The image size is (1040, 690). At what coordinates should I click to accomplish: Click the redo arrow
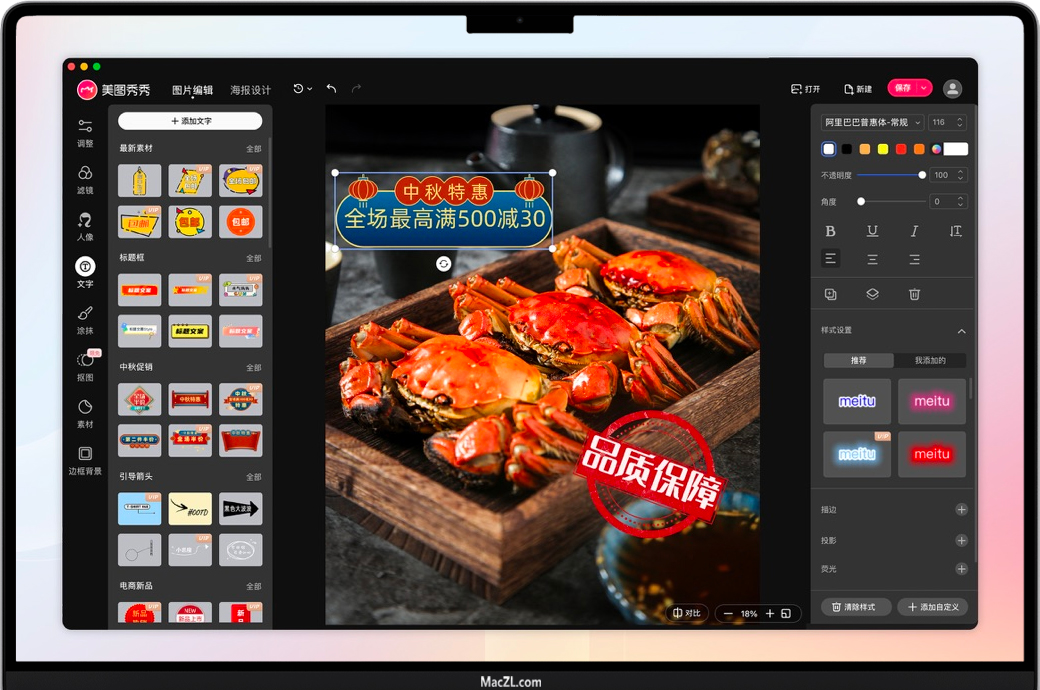pos(356,89)
